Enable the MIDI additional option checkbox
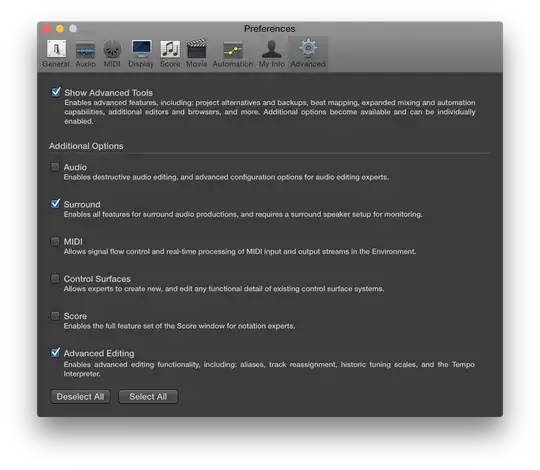This screenshot has height=470, width=540. coord(55,241)
